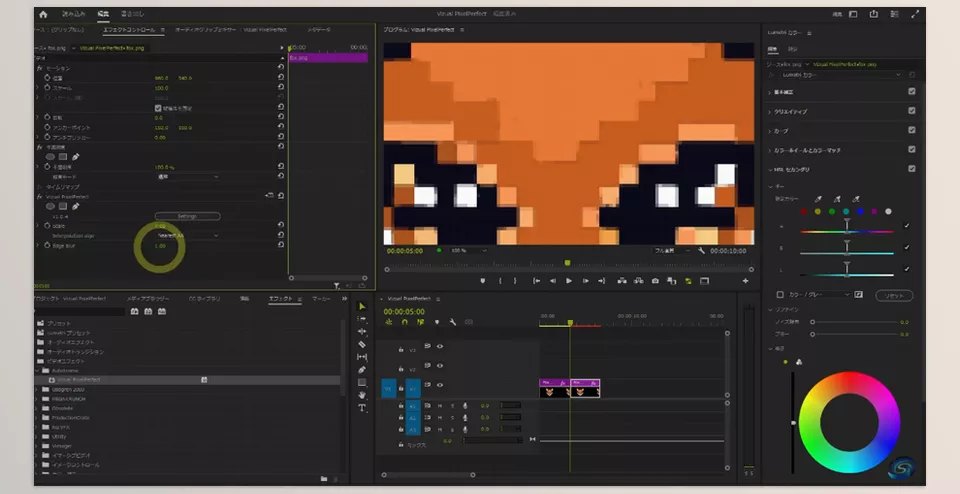The height and width of the screenshot is (494, 960).
Task: Collapse the Autokroma effects folder
Action: pos(37,370)
